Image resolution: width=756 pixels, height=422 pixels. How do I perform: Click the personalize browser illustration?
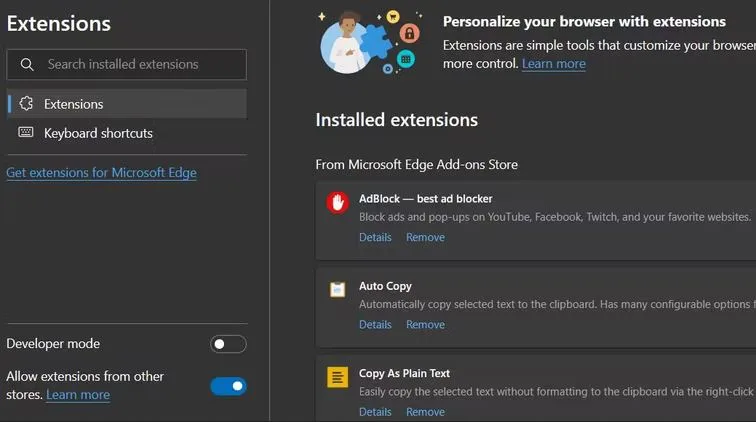point(370,42)
